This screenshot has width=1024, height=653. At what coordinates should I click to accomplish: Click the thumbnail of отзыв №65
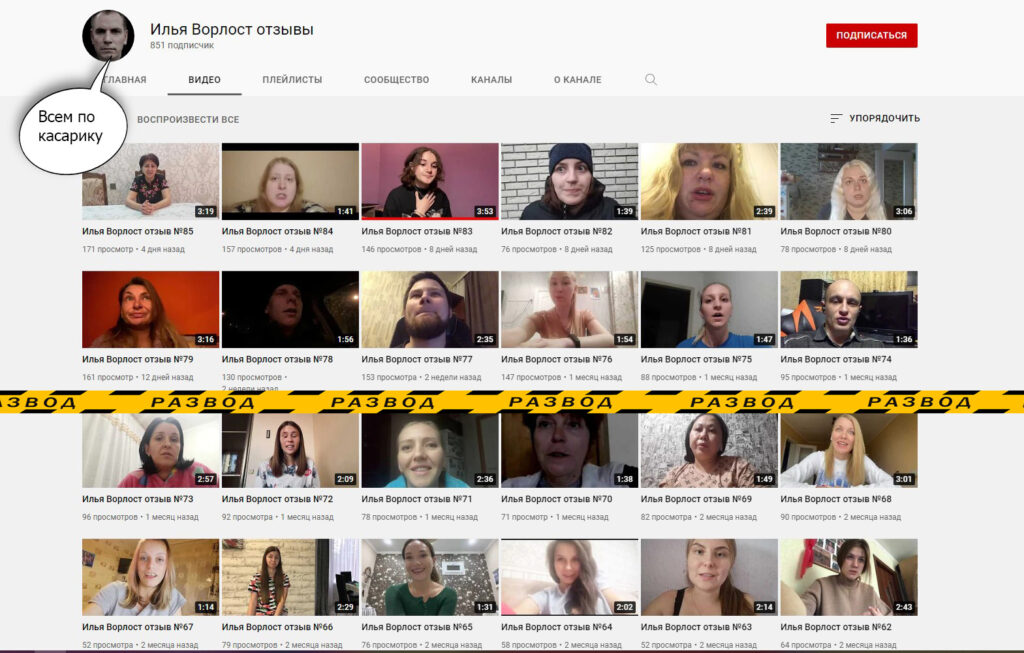tap(429, 577)
